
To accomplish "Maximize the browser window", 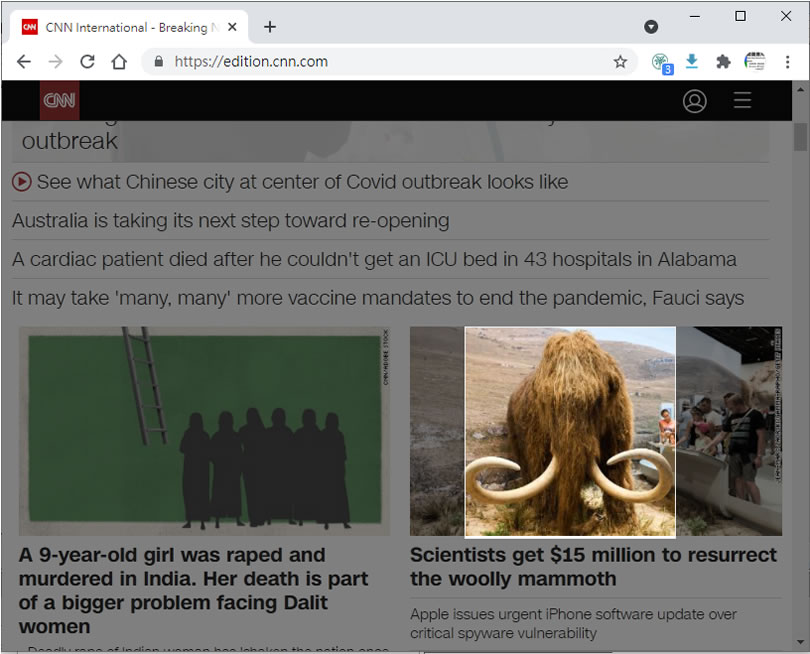I will pos(740,17).
